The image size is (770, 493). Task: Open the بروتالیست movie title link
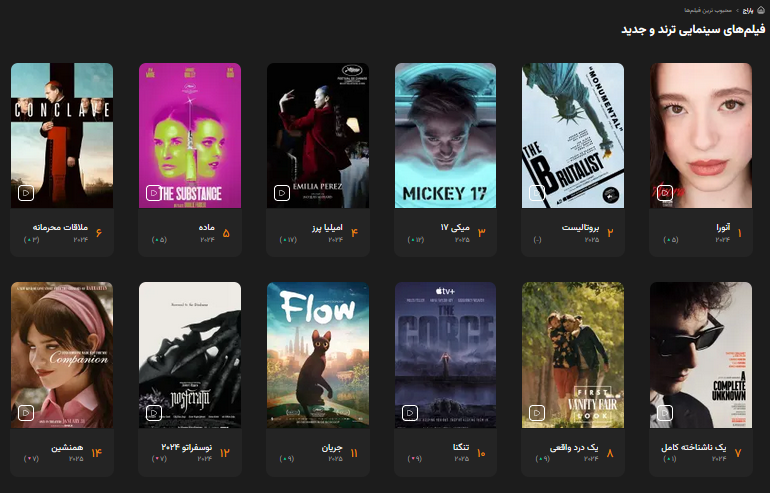pyautogui.click(x=580, y=227)
